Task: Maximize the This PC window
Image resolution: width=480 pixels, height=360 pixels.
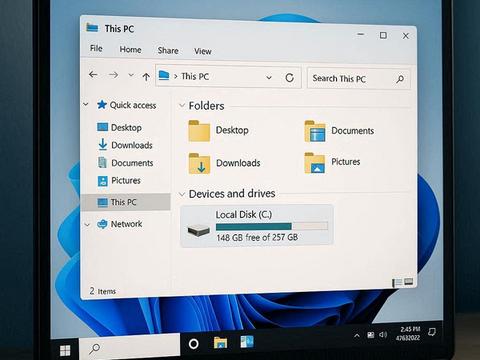Action: [383, 35]
